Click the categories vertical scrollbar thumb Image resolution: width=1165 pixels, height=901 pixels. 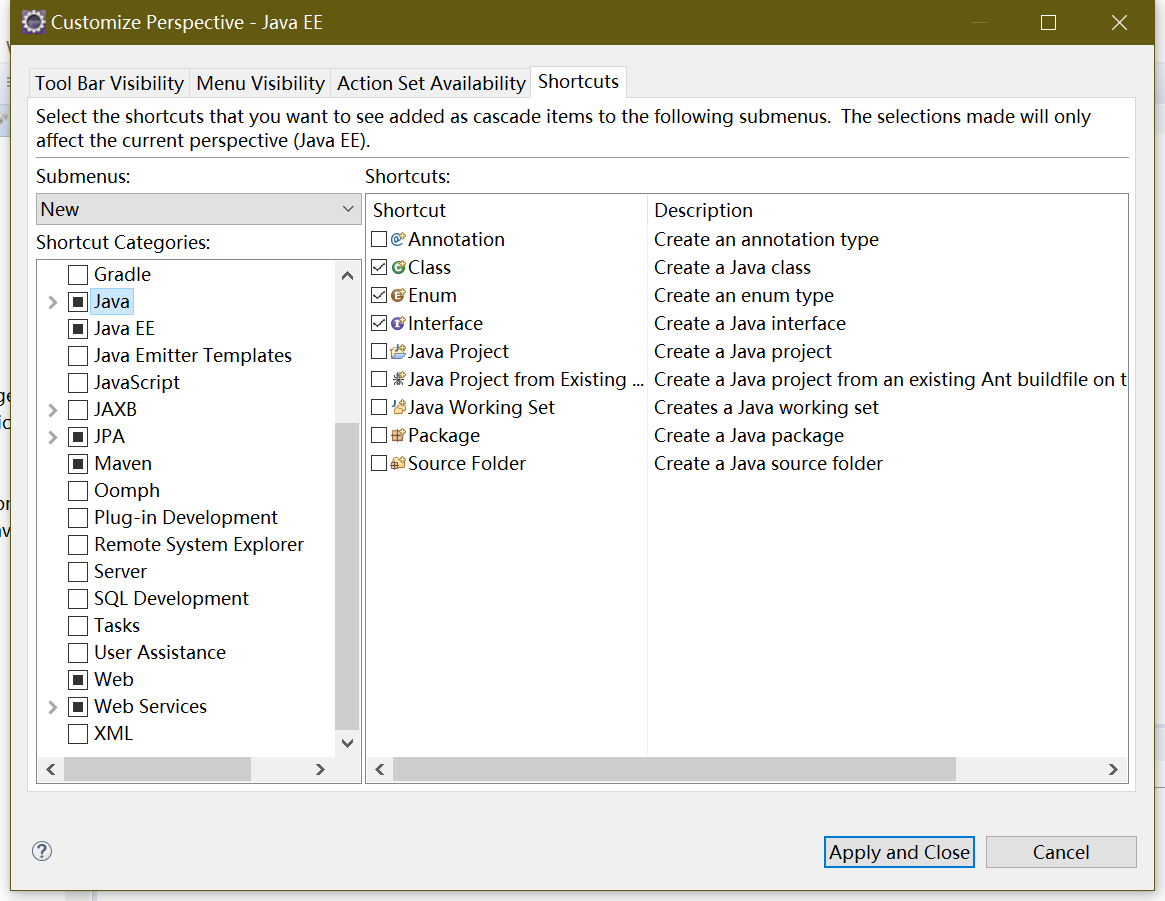(347, 576)
